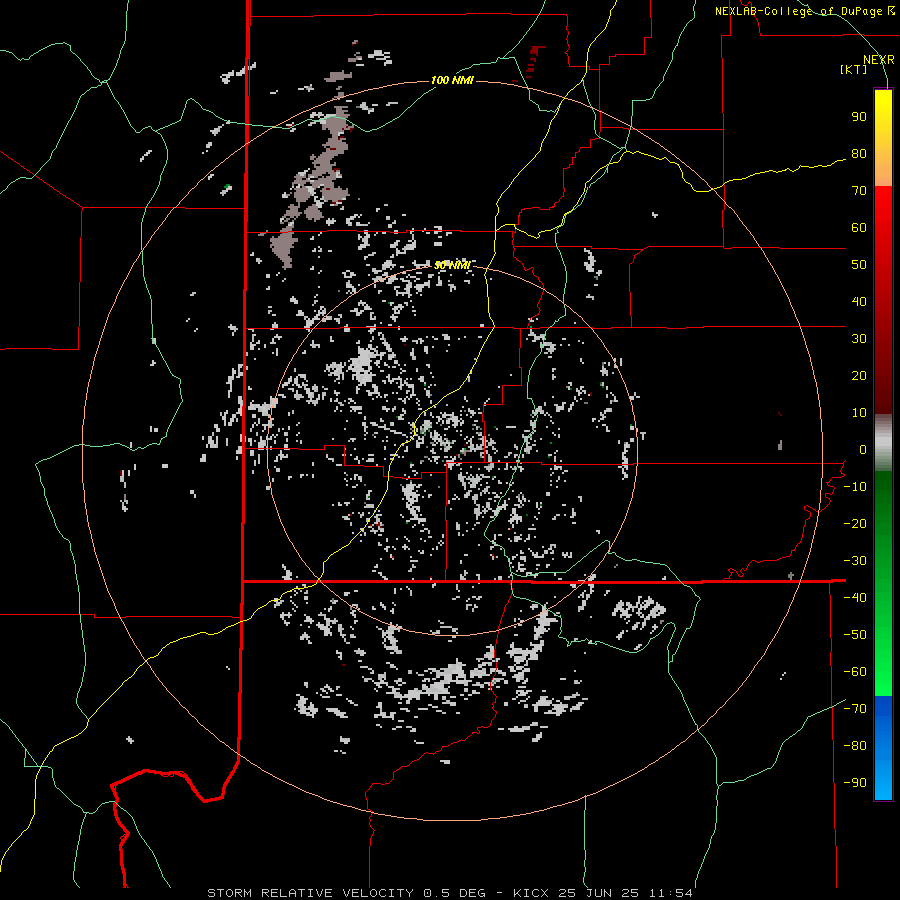Click the -90 value on the velocity scale

point(855,783)
